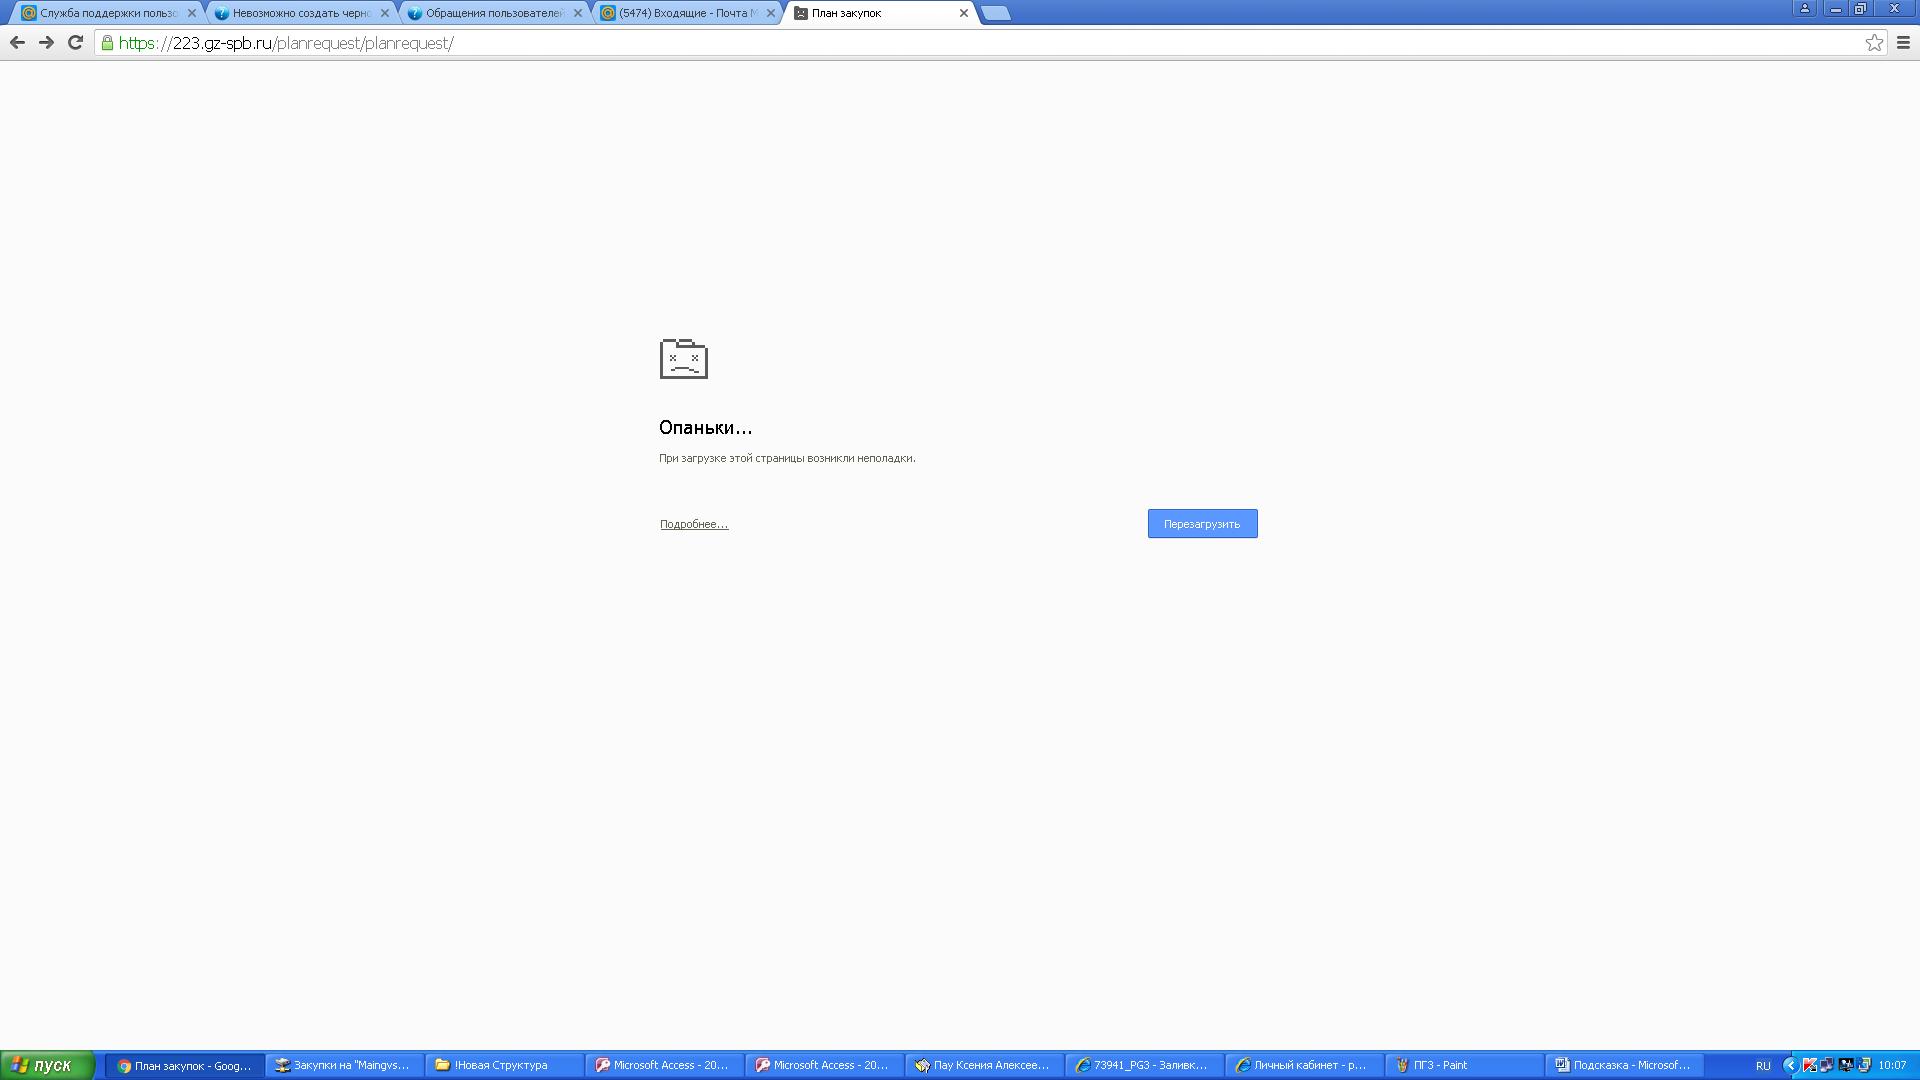This screenshot has width=1920, height=1080.
Task: Click the reload page icon
Action: pos(75,42)
